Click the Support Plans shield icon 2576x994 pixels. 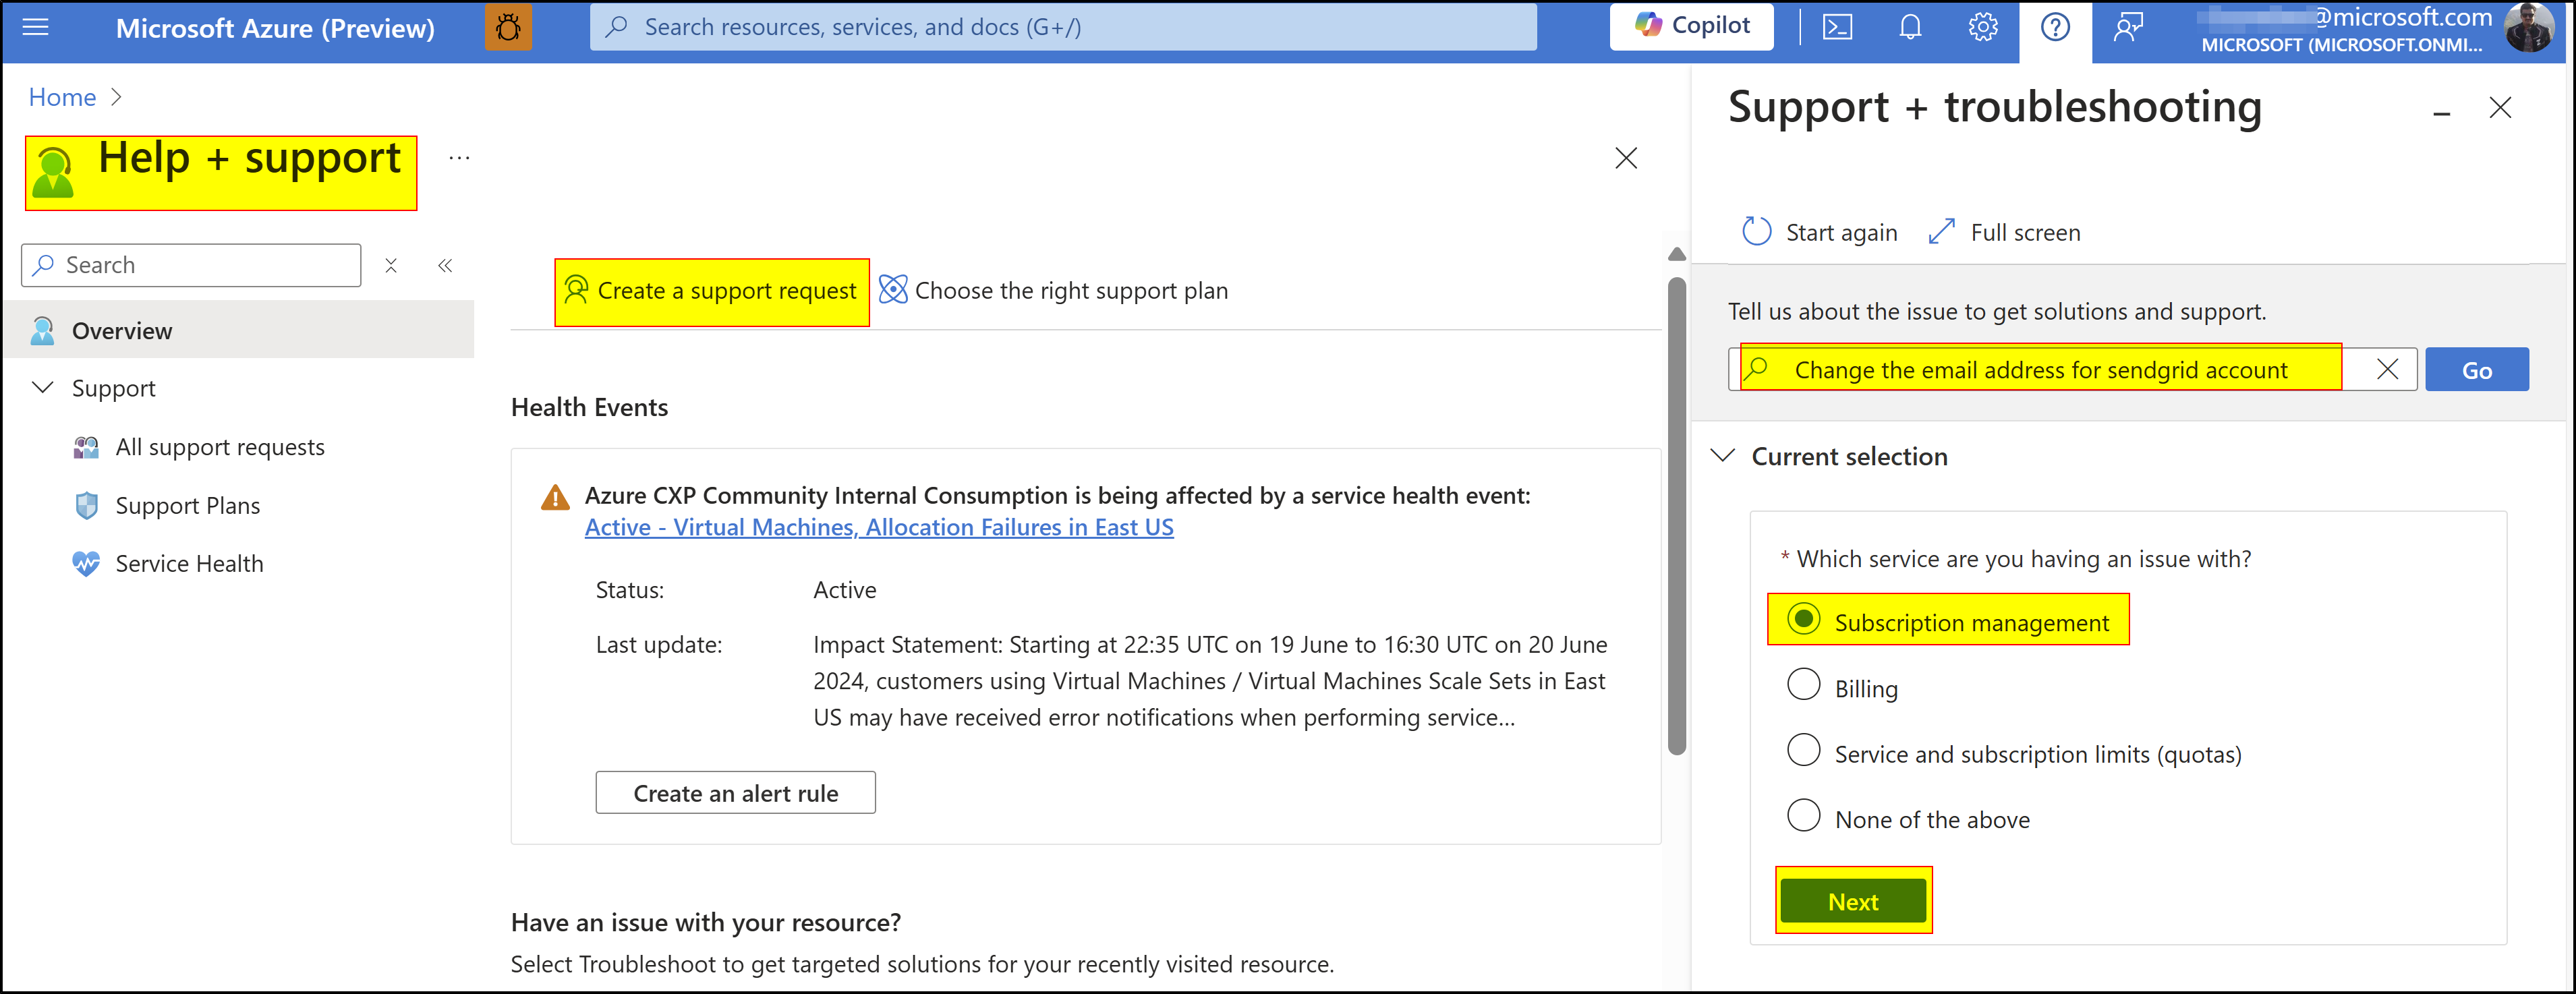tap(86, 505)
